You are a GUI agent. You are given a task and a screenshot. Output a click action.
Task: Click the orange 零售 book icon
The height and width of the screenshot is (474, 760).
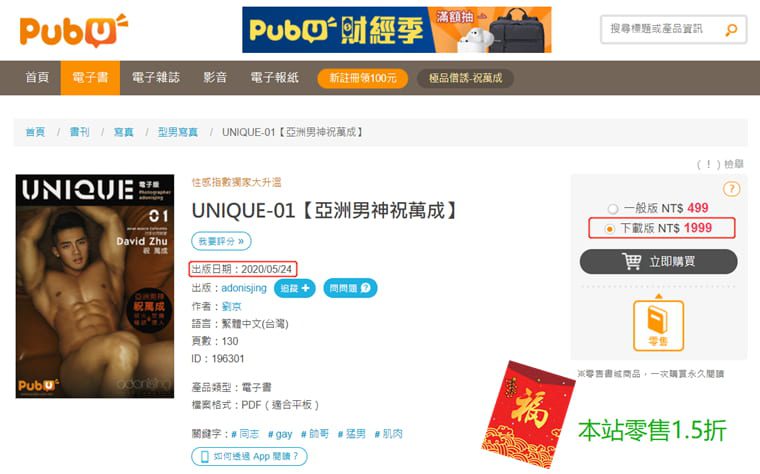(658, 325)
